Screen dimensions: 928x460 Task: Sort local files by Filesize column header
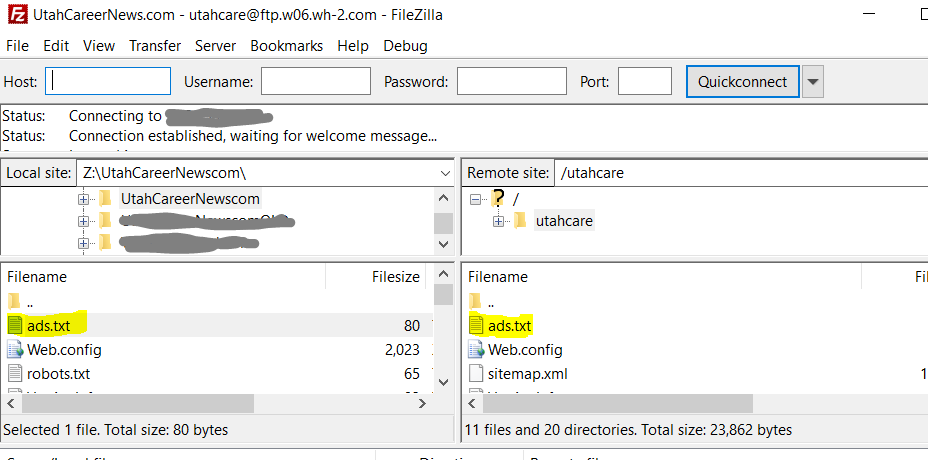coord(395,277)
